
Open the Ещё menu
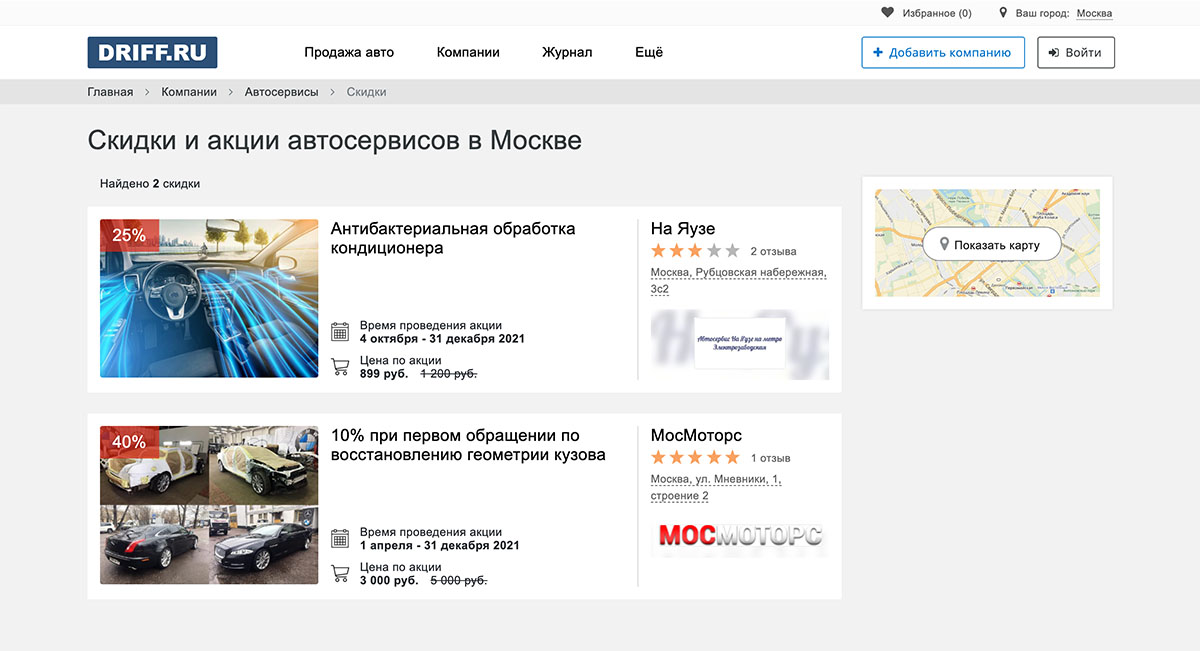coord(648,53)
